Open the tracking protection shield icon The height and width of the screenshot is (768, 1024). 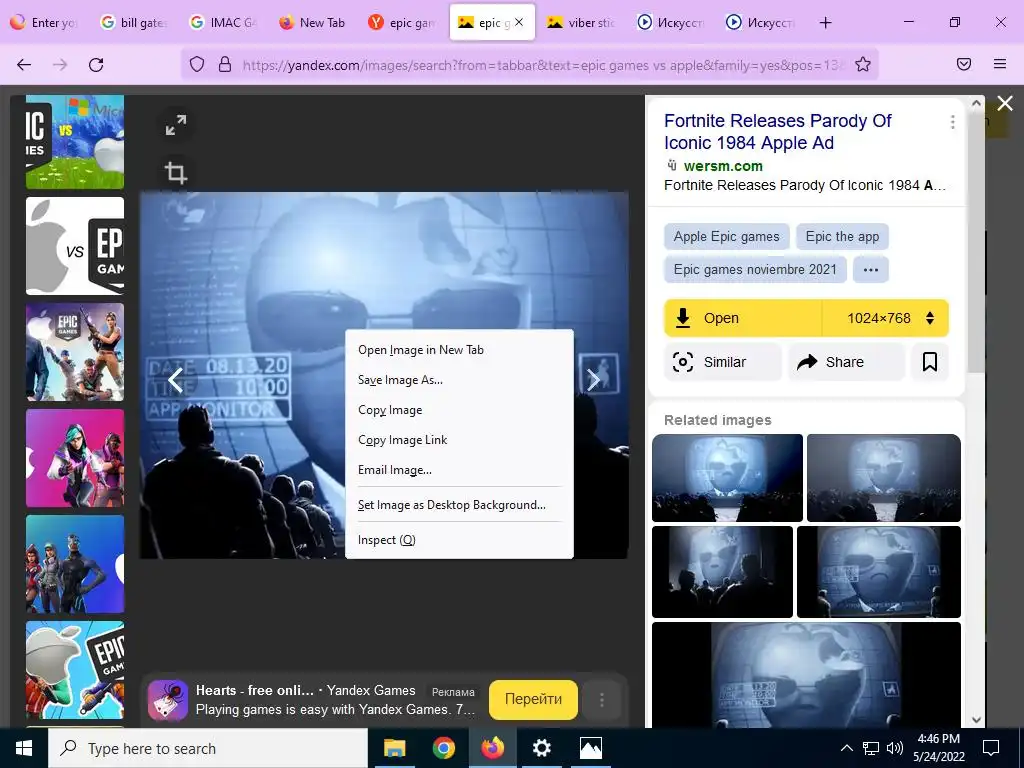click(x=197, y=65)
